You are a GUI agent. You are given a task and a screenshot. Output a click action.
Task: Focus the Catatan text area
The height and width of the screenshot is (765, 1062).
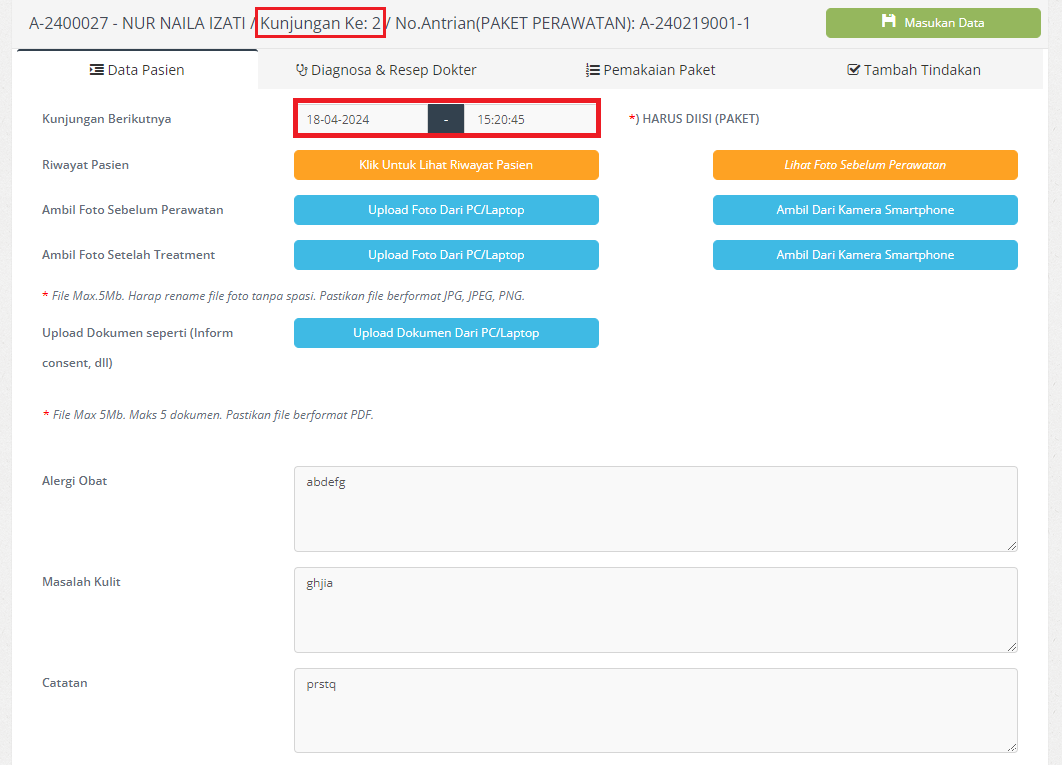tap(655, 710)
